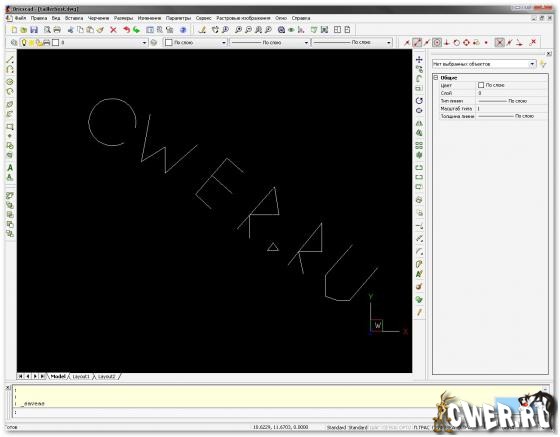
Task: Select the Line tool in left toolbar
Action: point(10,59)
